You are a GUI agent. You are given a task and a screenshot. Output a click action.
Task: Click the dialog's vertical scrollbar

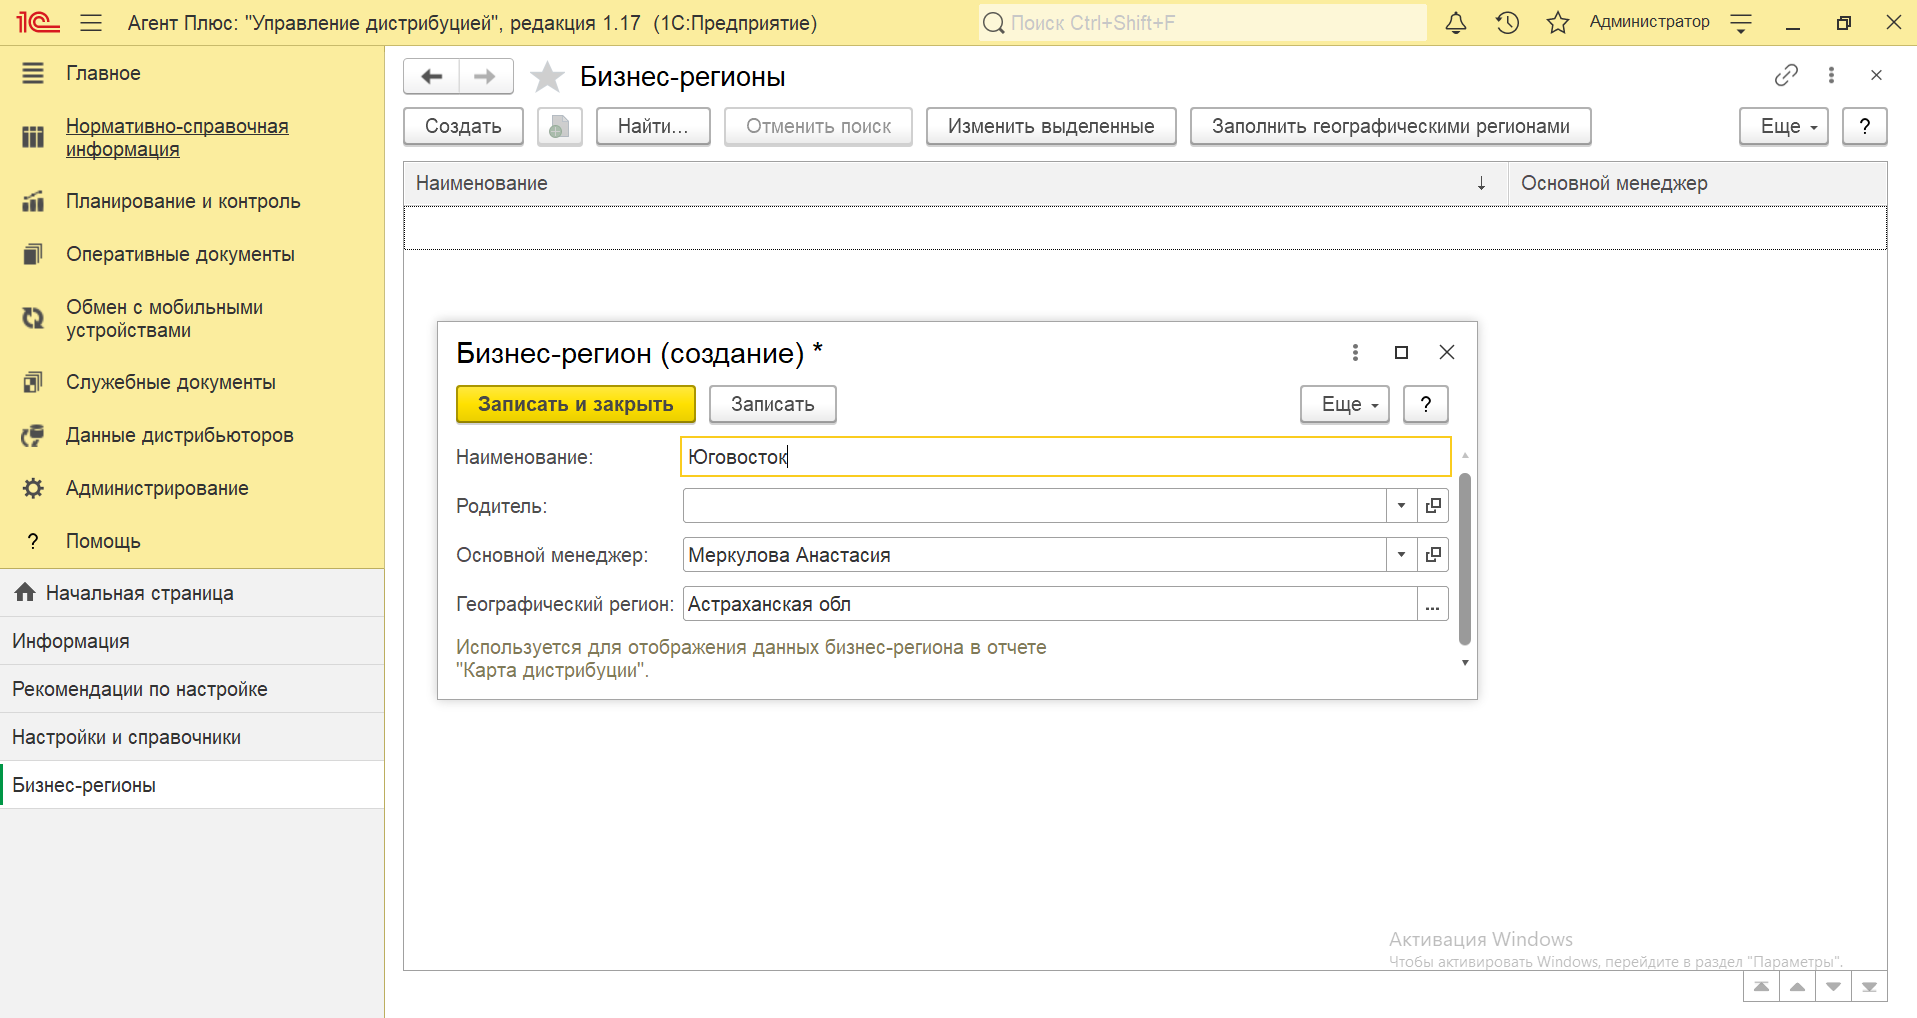coord(1465,558)
